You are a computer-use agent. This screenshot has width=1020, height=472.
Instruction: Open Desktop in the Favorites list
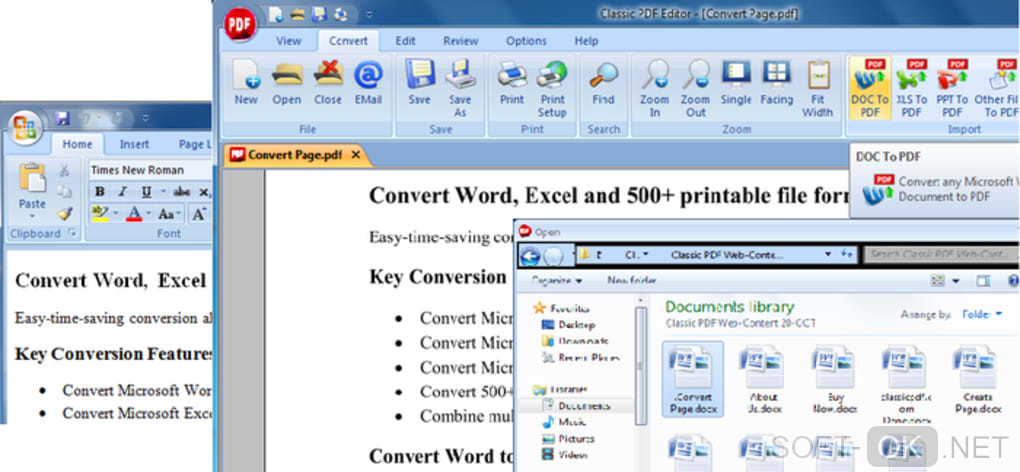(567, 324)
